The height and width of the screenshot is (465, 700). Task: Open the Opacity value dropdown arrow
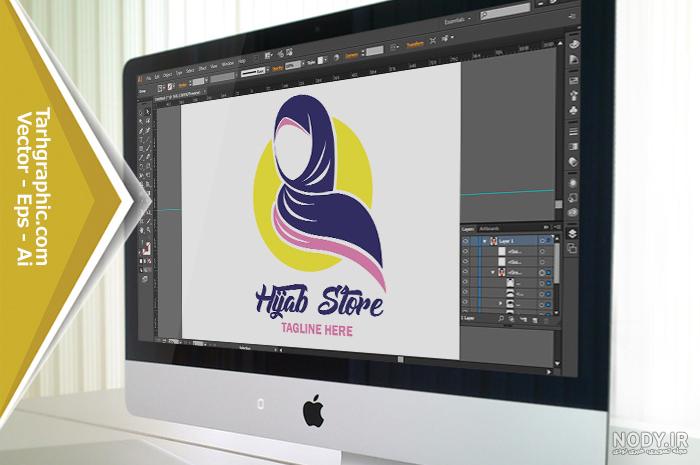303,63
